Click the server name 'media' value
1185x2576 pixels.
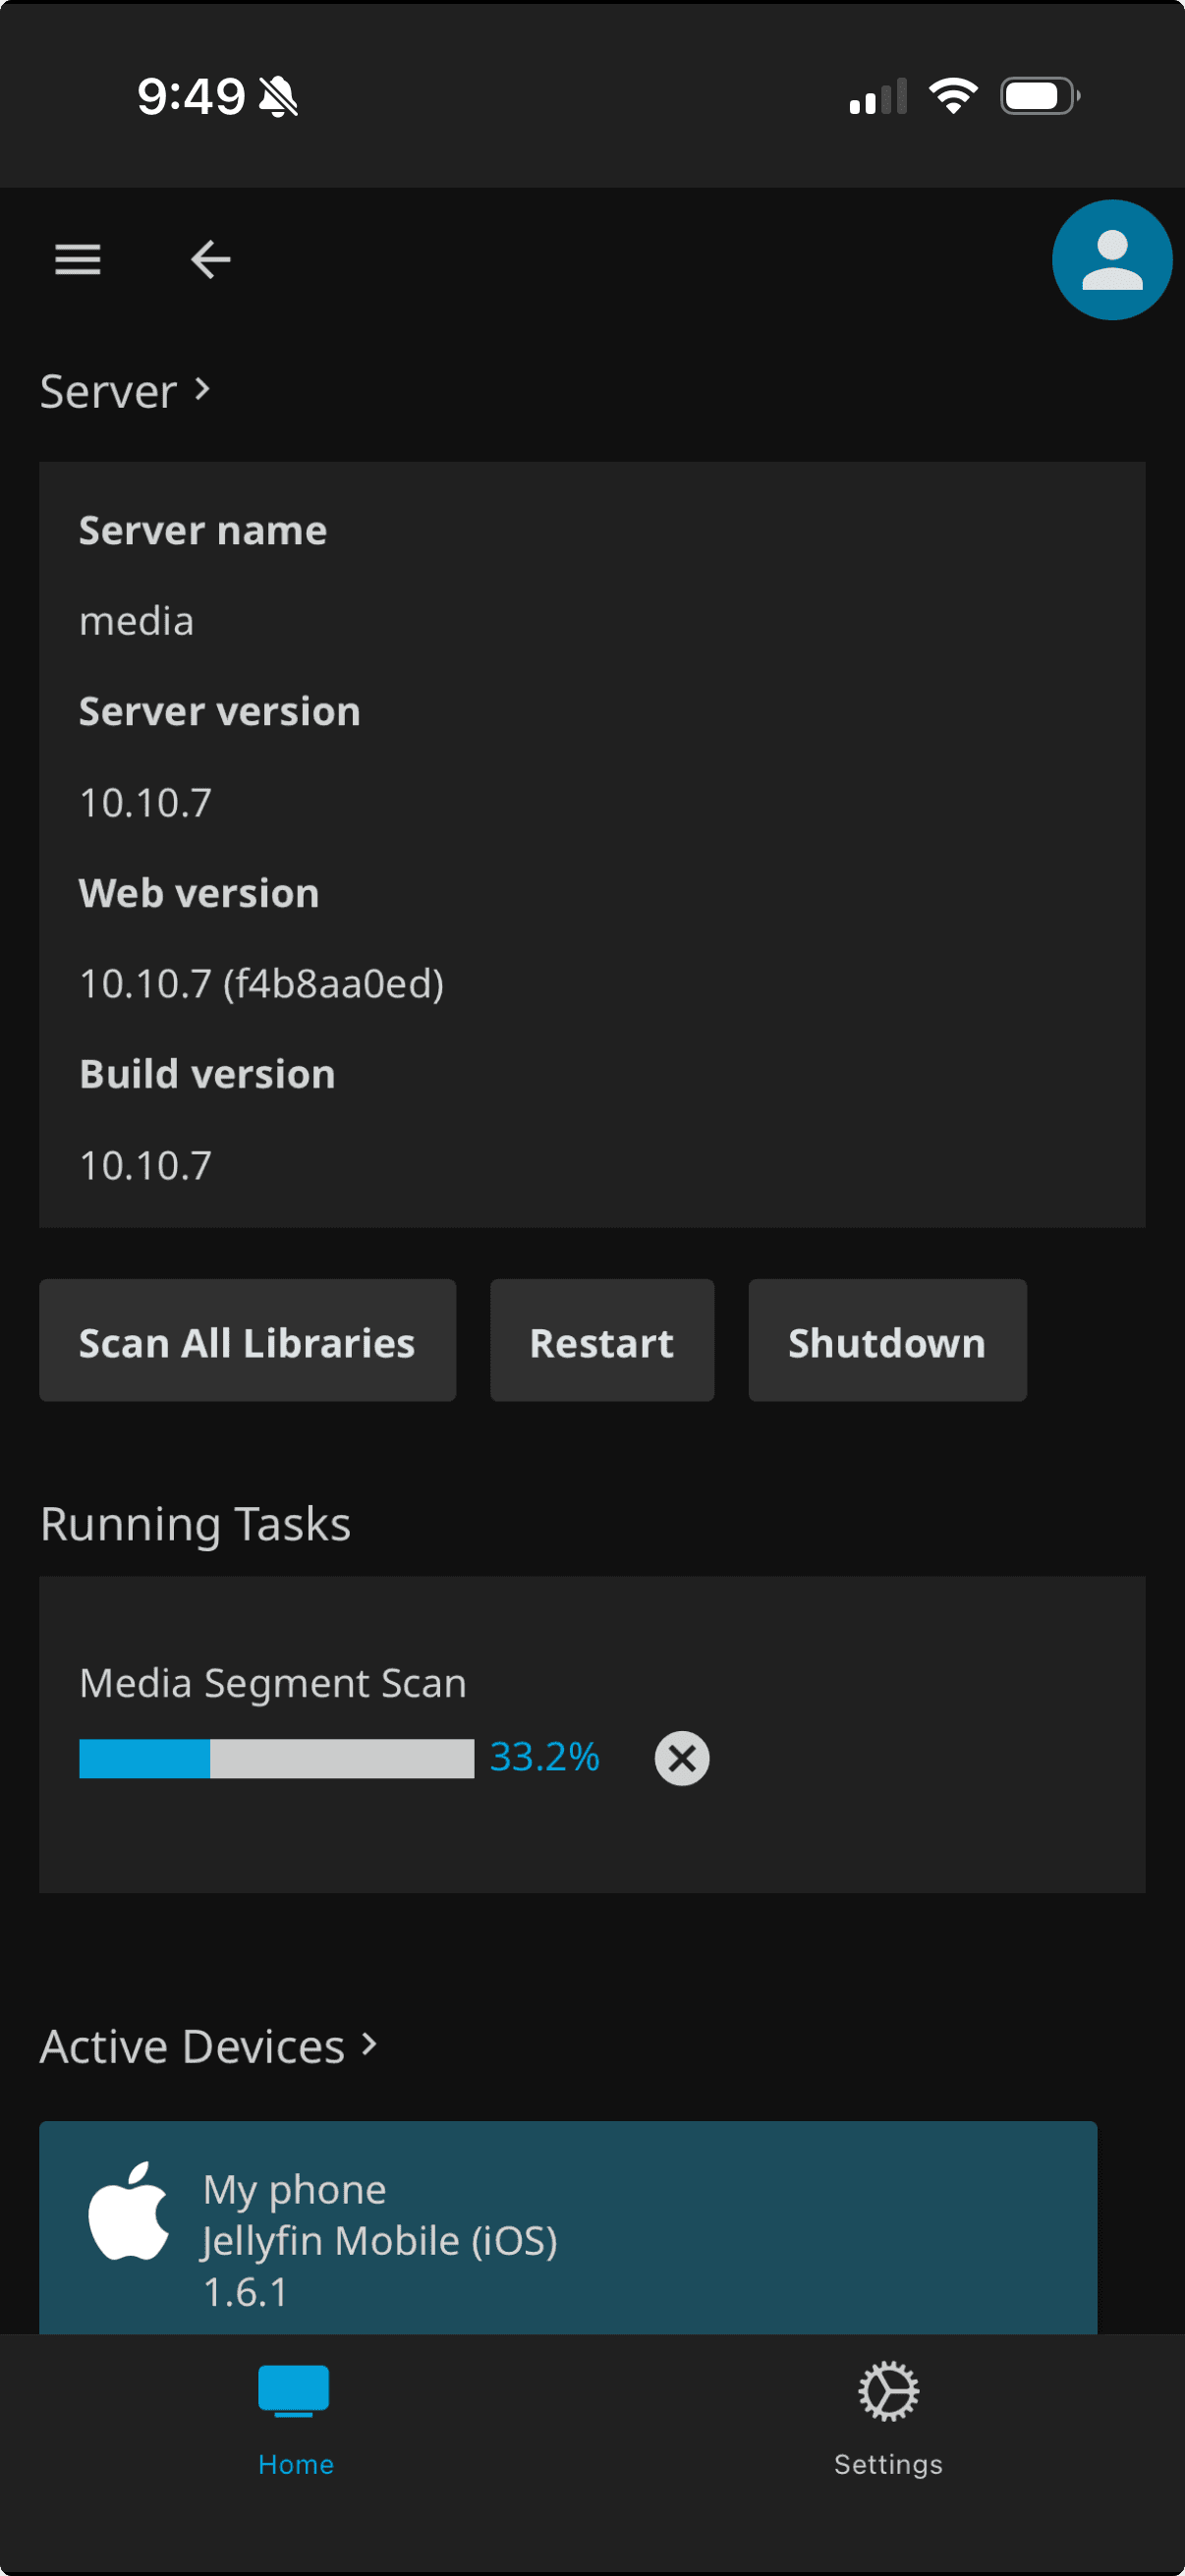136,620
